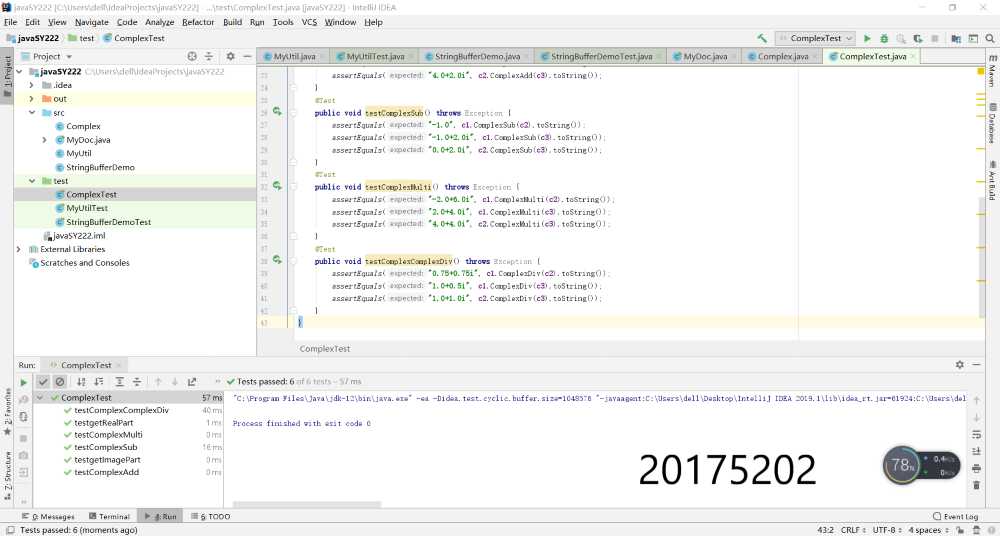Expand all test results icon
Screen dimensions: 1000x536
point(119,382)
